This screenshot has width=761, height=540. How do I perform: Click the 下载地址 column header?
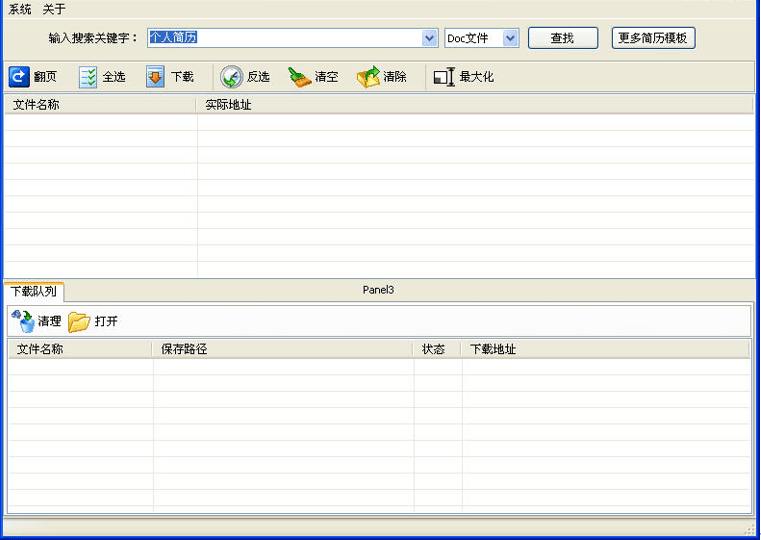tap(605, 349)
